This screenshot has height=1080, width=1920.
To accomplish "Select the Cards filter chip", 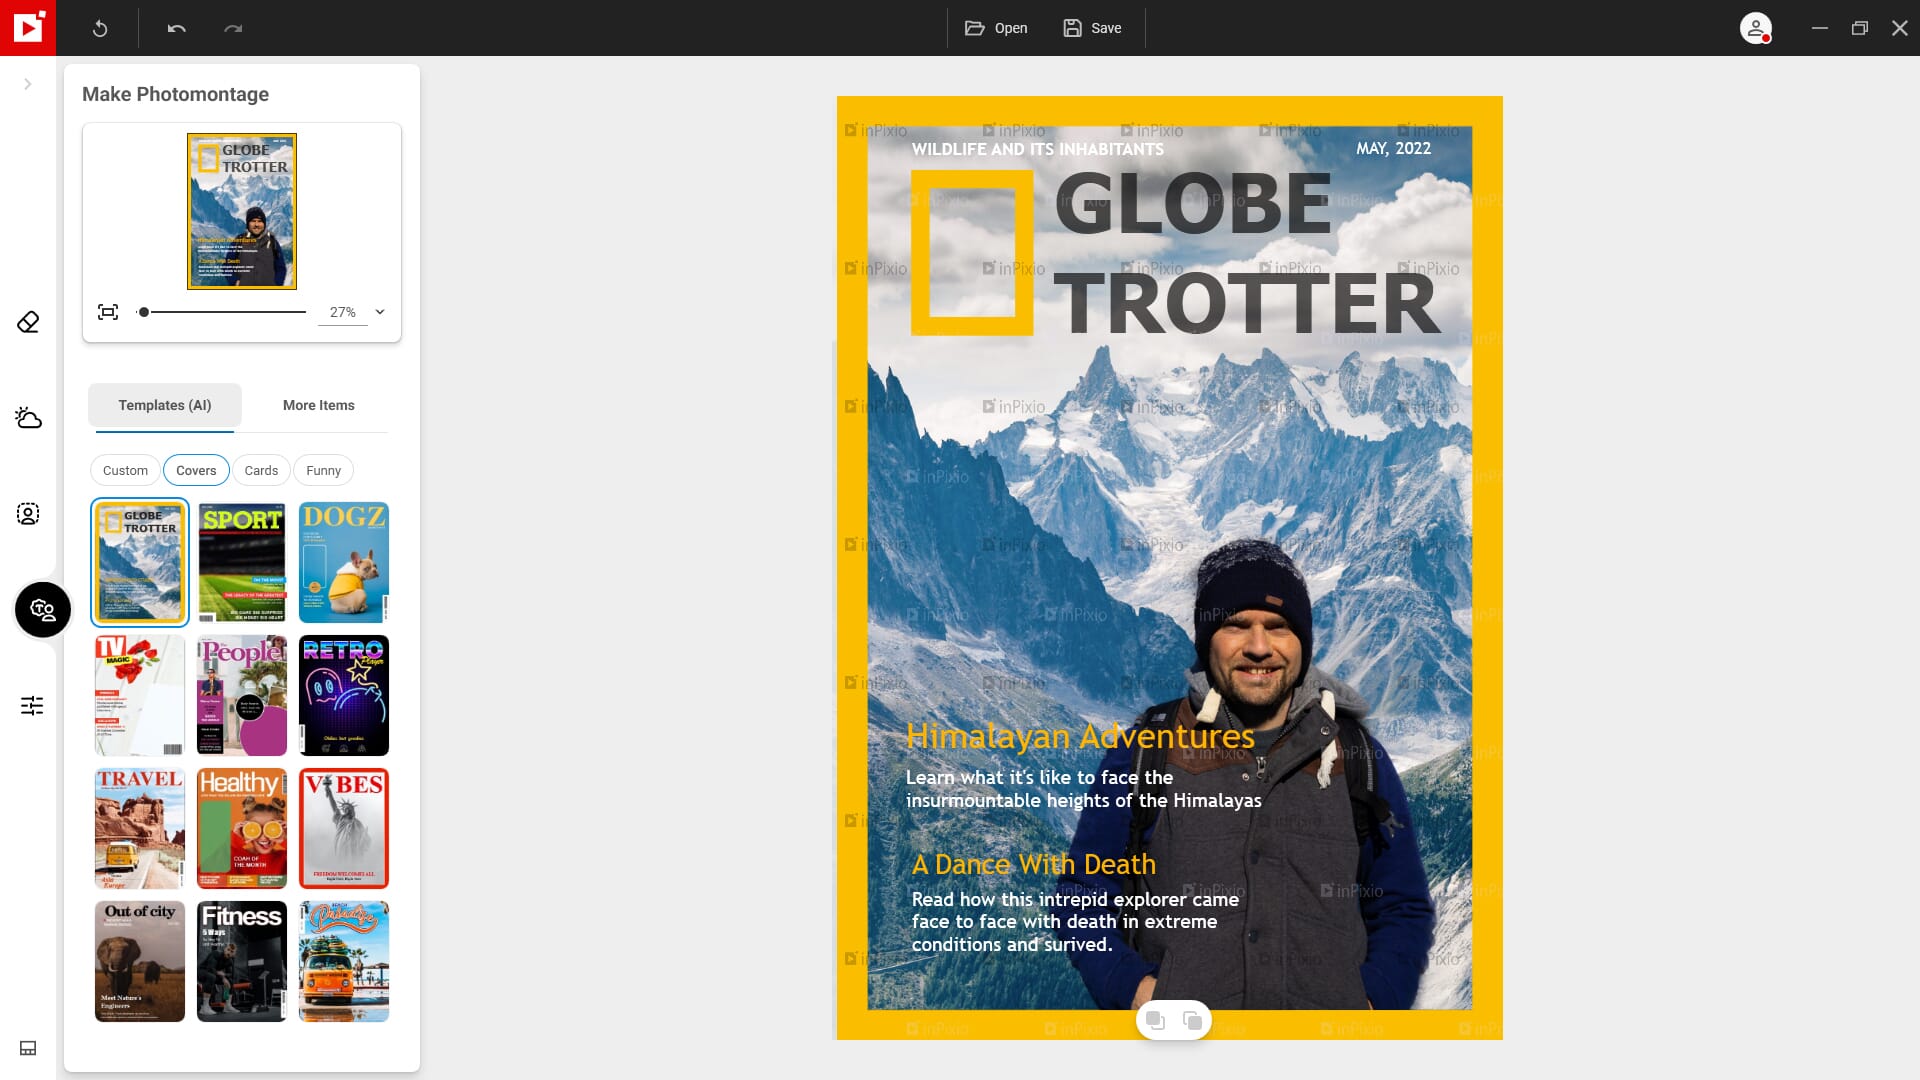I will tap(261, 470).
